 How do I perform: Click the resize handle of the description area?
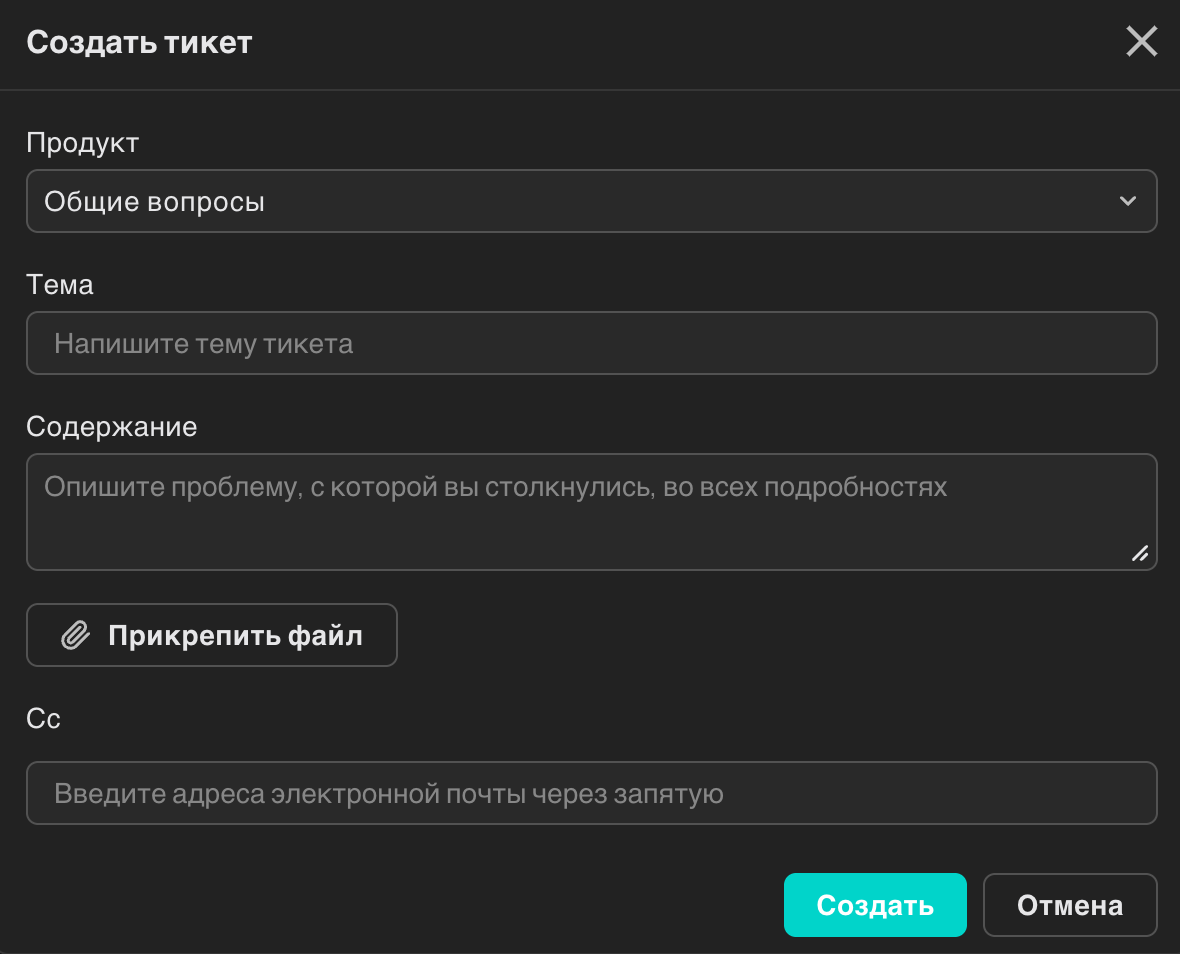[1140, 554]
